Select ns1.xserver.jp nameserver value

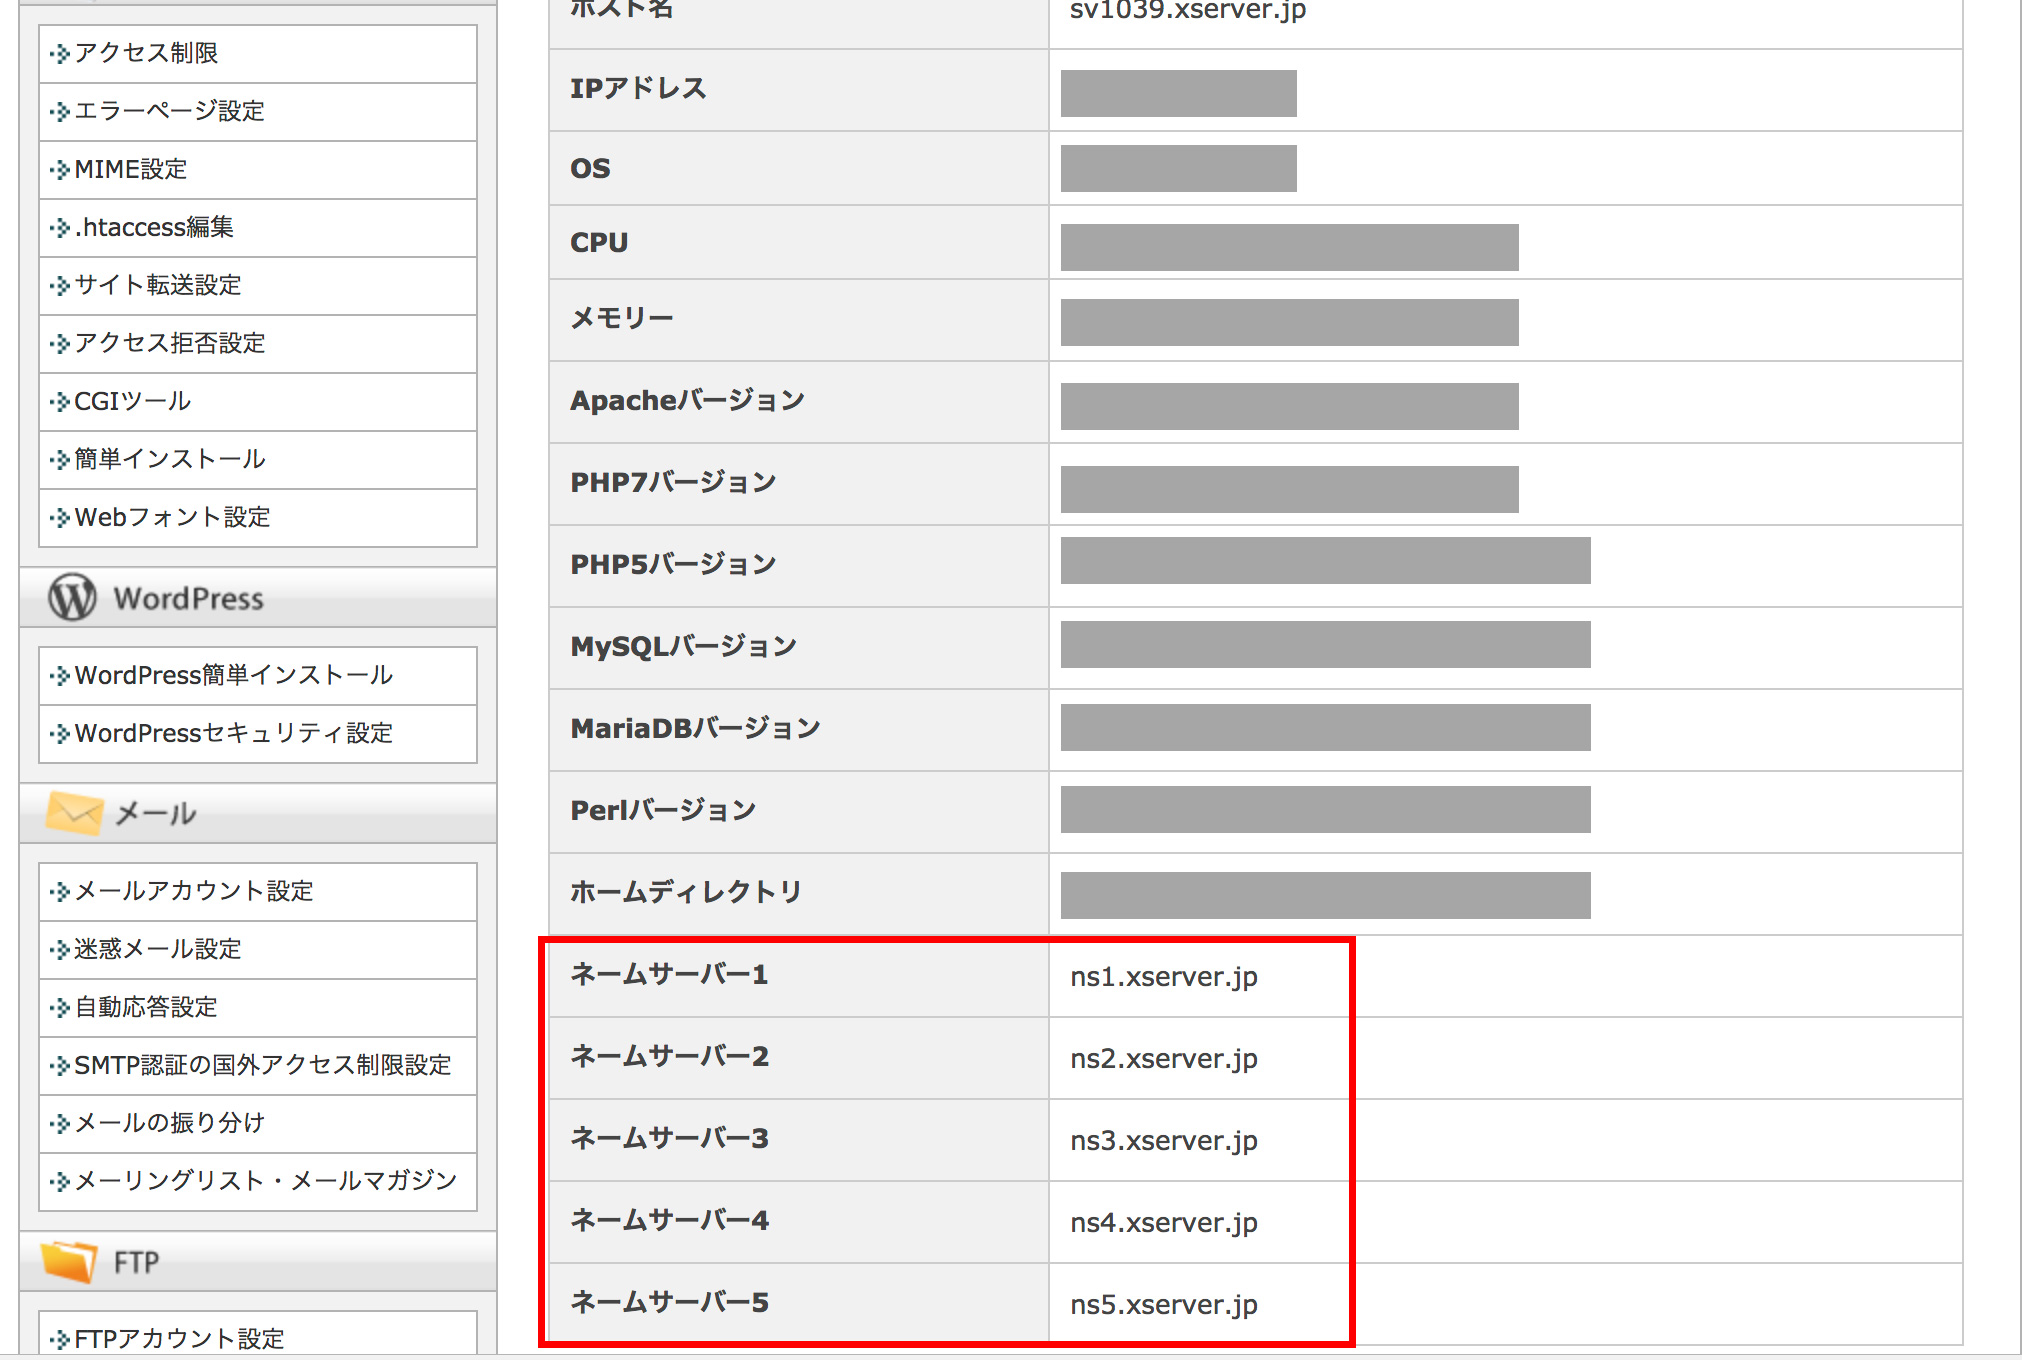point(1164,977)
